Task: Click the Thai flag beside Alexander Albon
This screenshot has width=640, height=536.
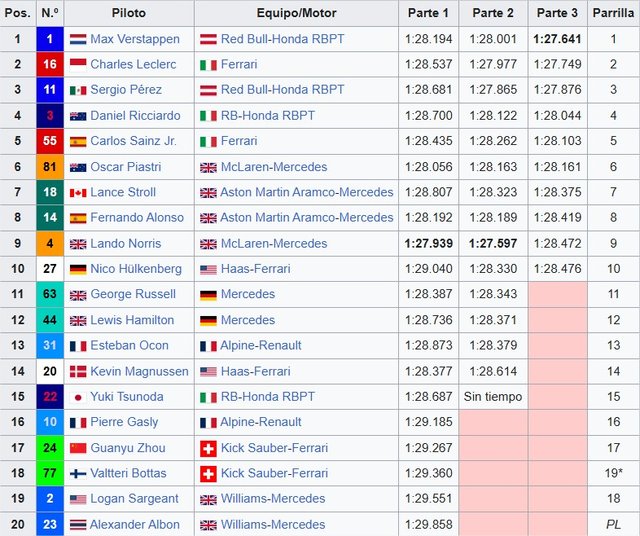Action: coord(78,525)
